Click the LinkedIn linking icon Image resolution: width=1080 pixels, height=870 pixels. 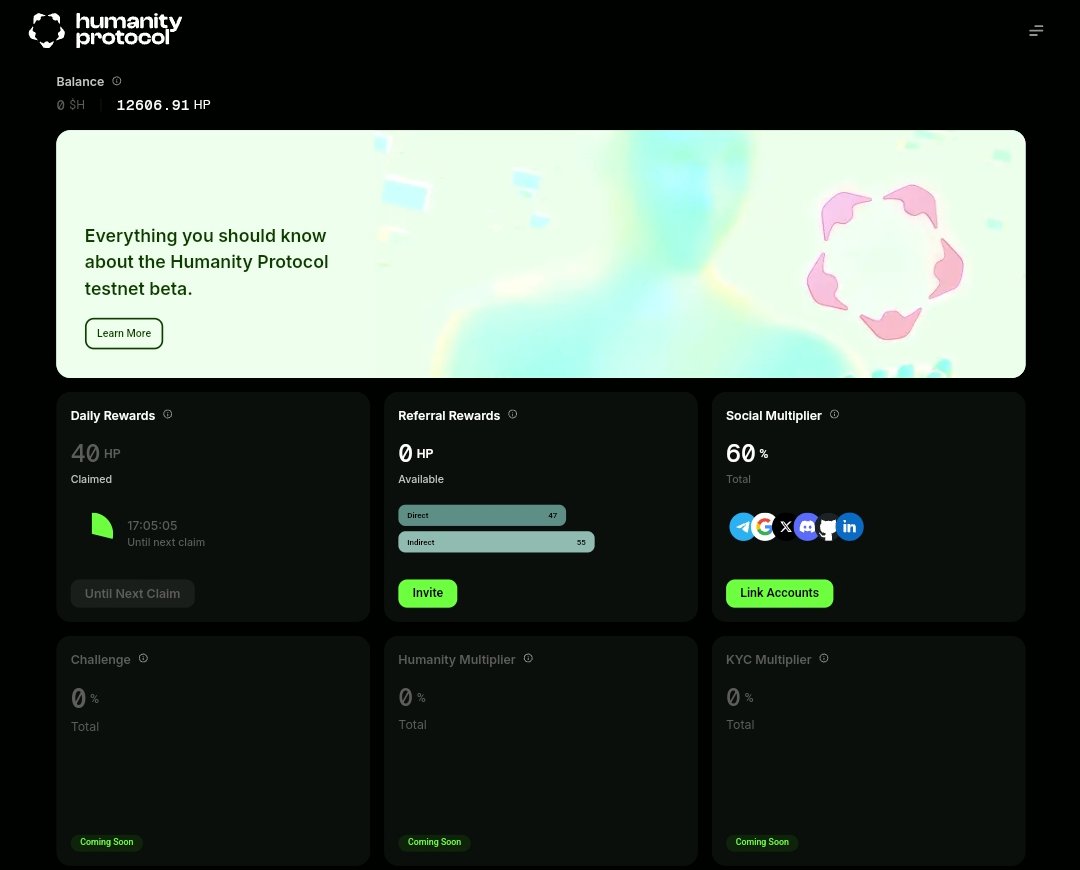tap(850, 527)
